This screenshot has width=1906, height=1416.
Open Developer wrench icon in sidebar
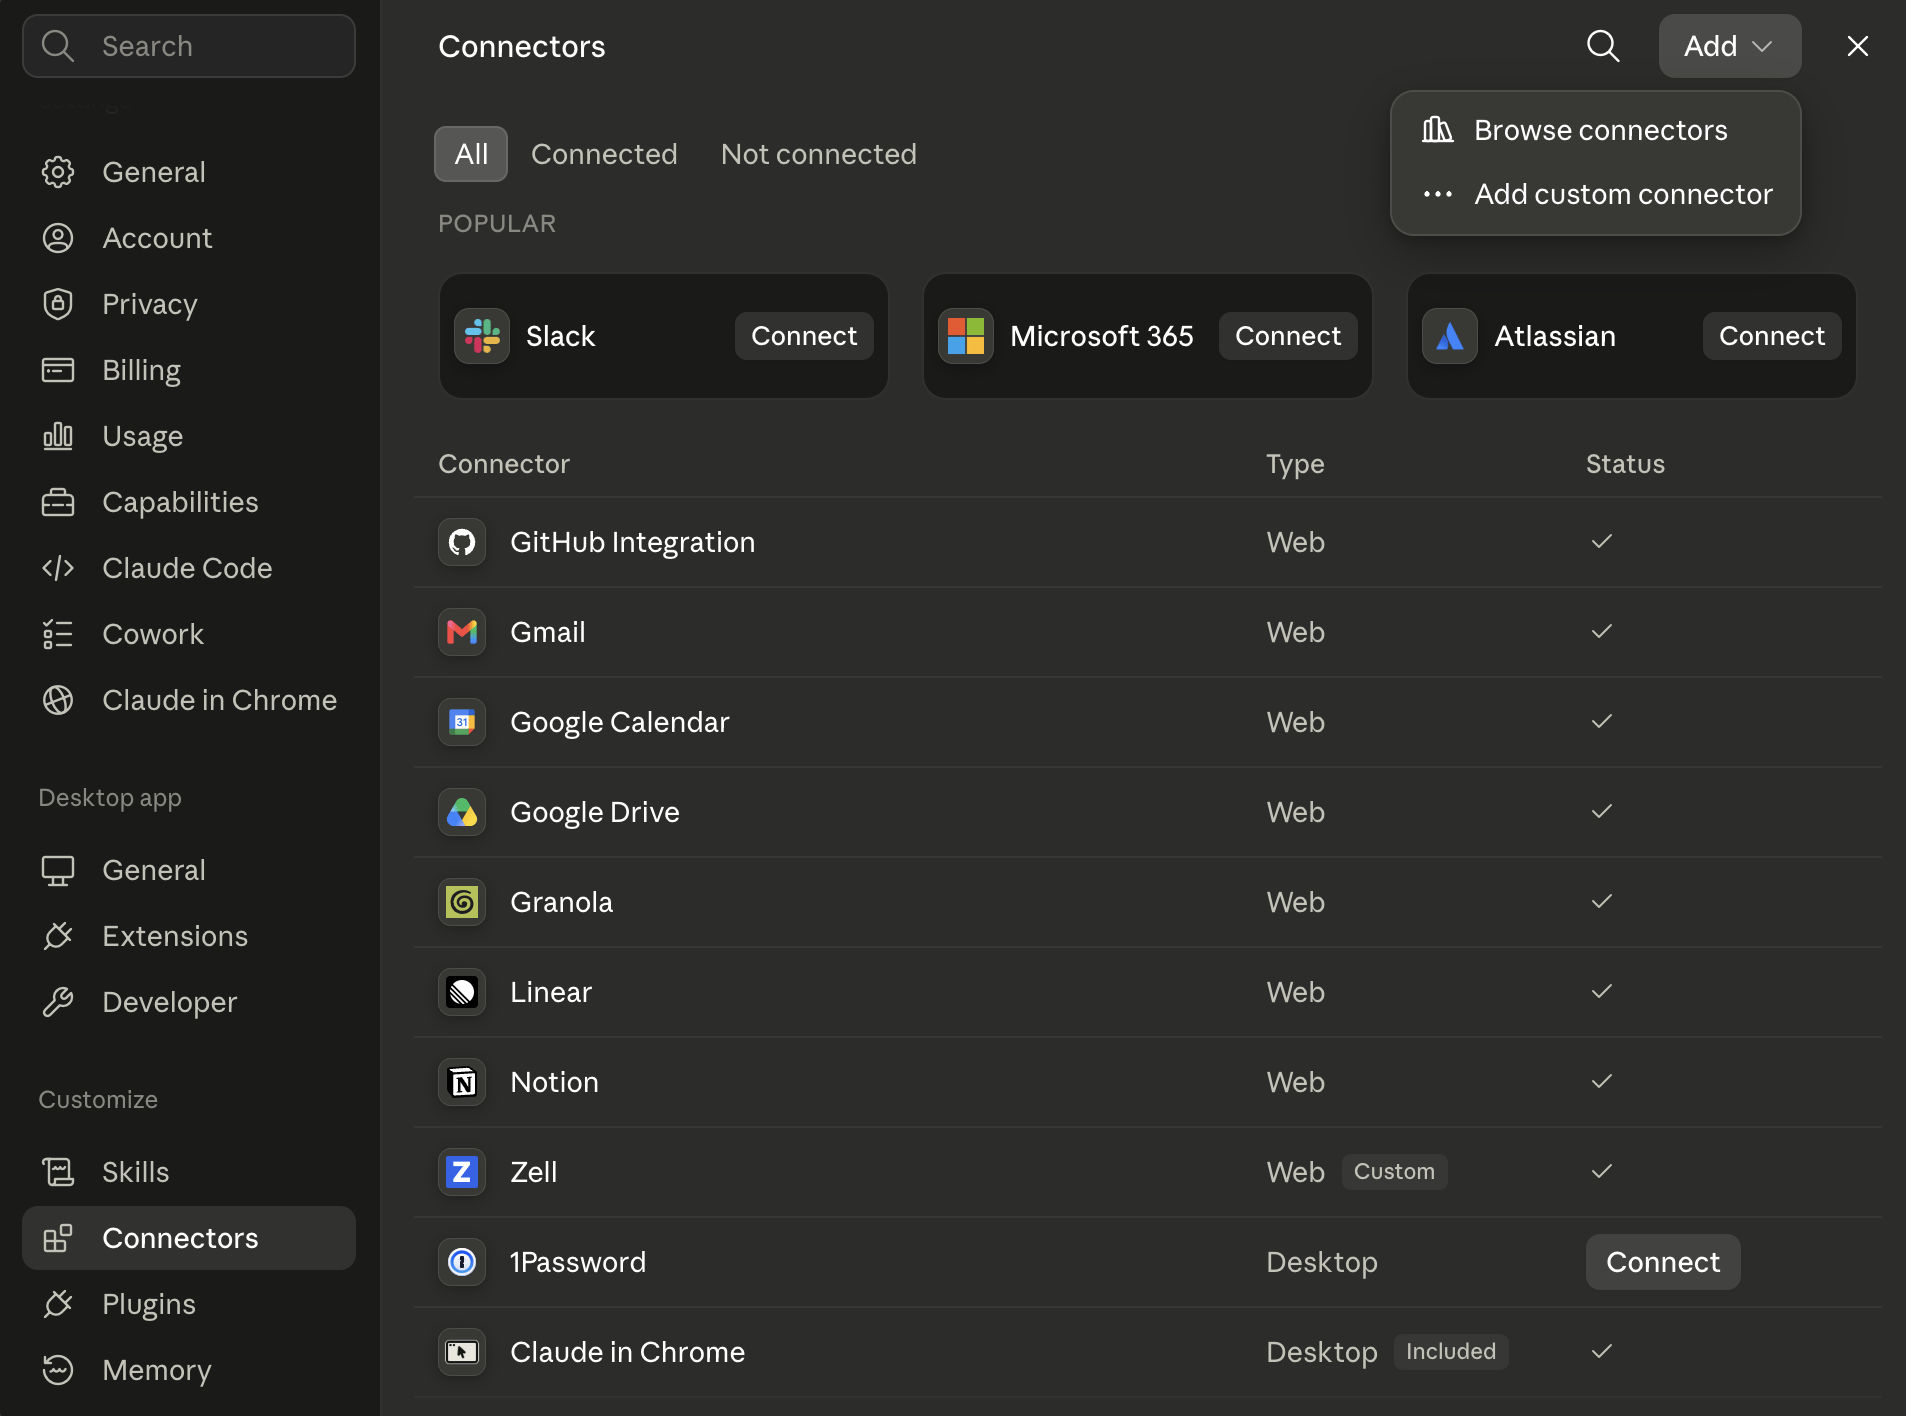pos(58,1002)
